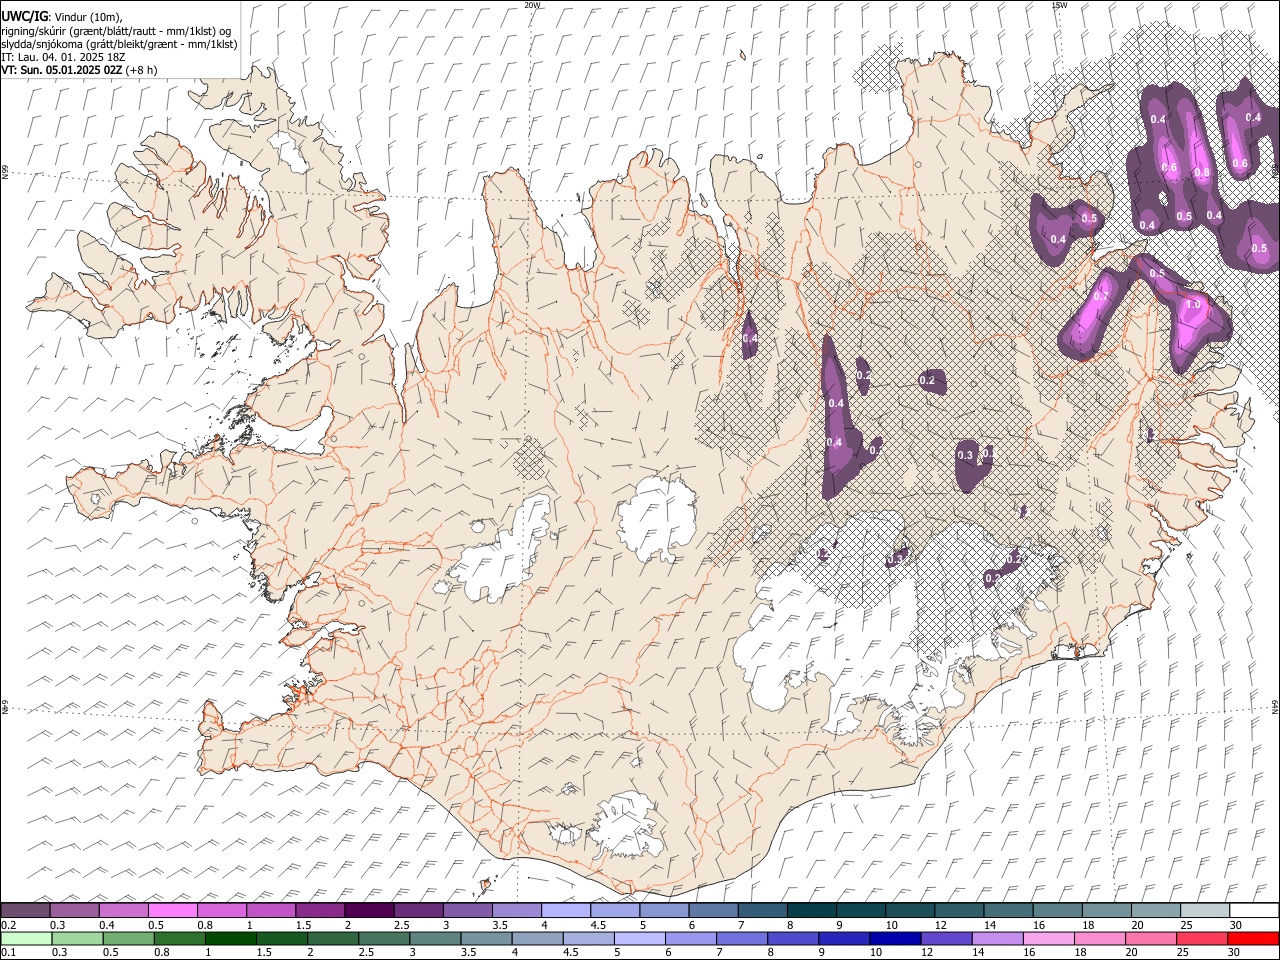This screenshot has width=1280, height=960.
Task: Click the '20W' longitude label at top
Action: 532,5
